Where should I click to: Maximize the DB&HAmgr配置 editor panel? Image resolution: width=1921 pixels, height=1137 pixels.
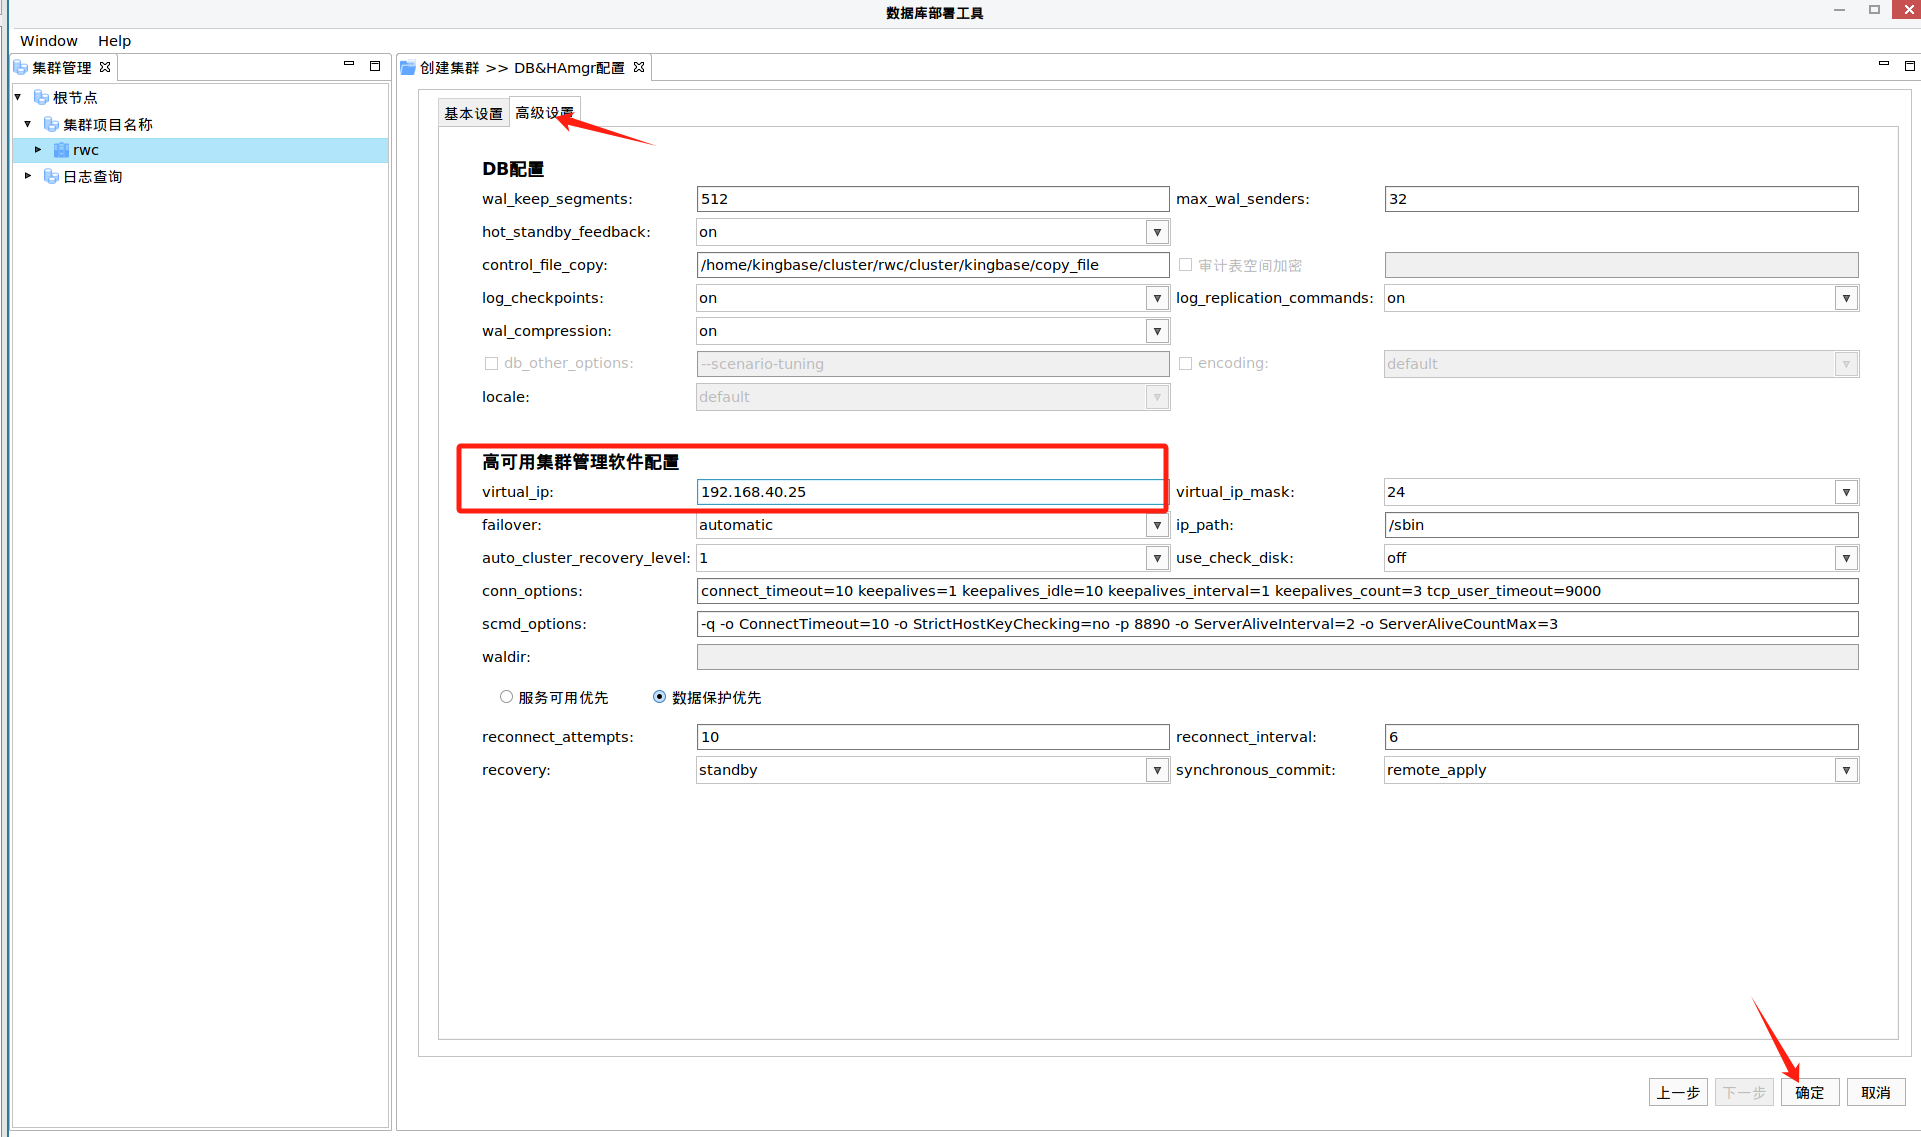point(1909,65)
